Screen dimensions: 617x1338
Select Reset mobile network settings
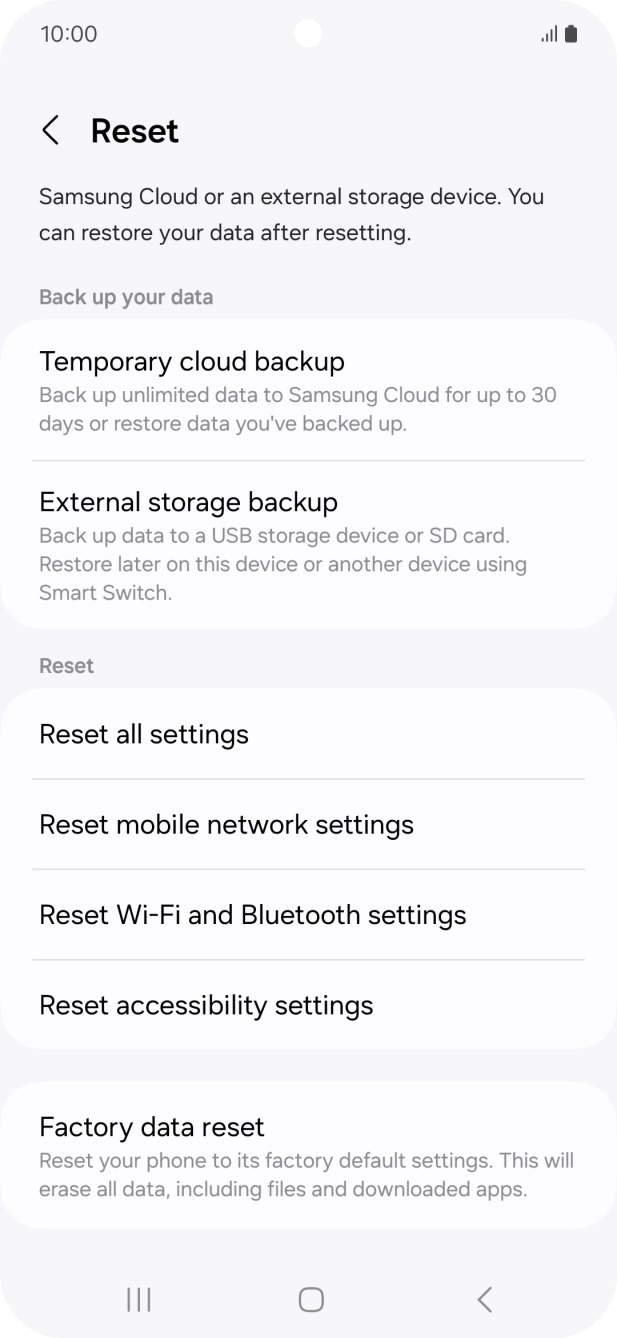coord(226,824)
